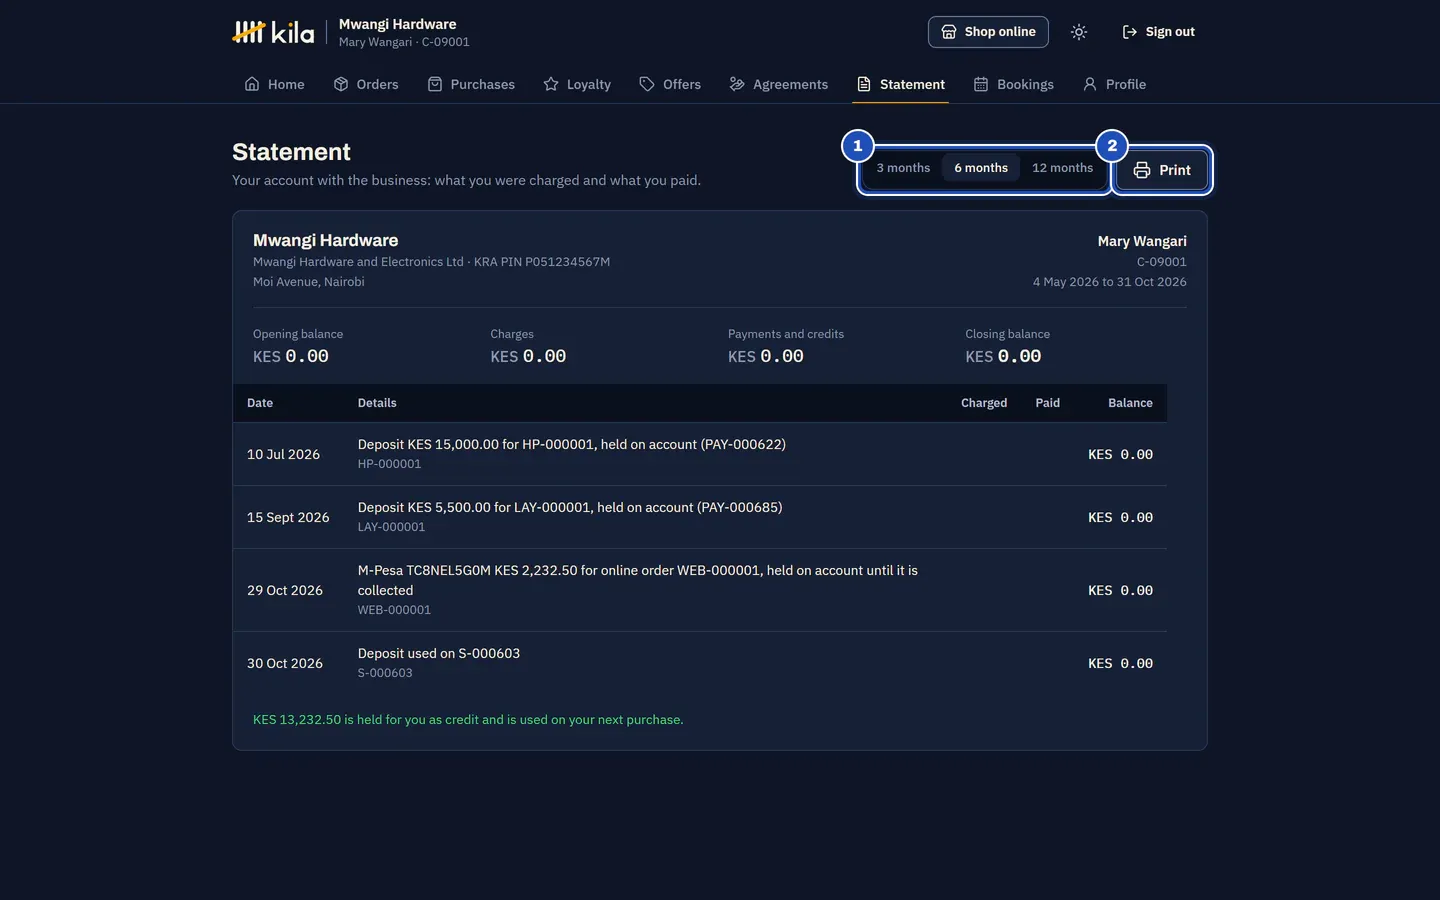1440x900 pixels.
Task: Click the Loyalty star icon
Action: pyautogui.click(x=551, y=84)
